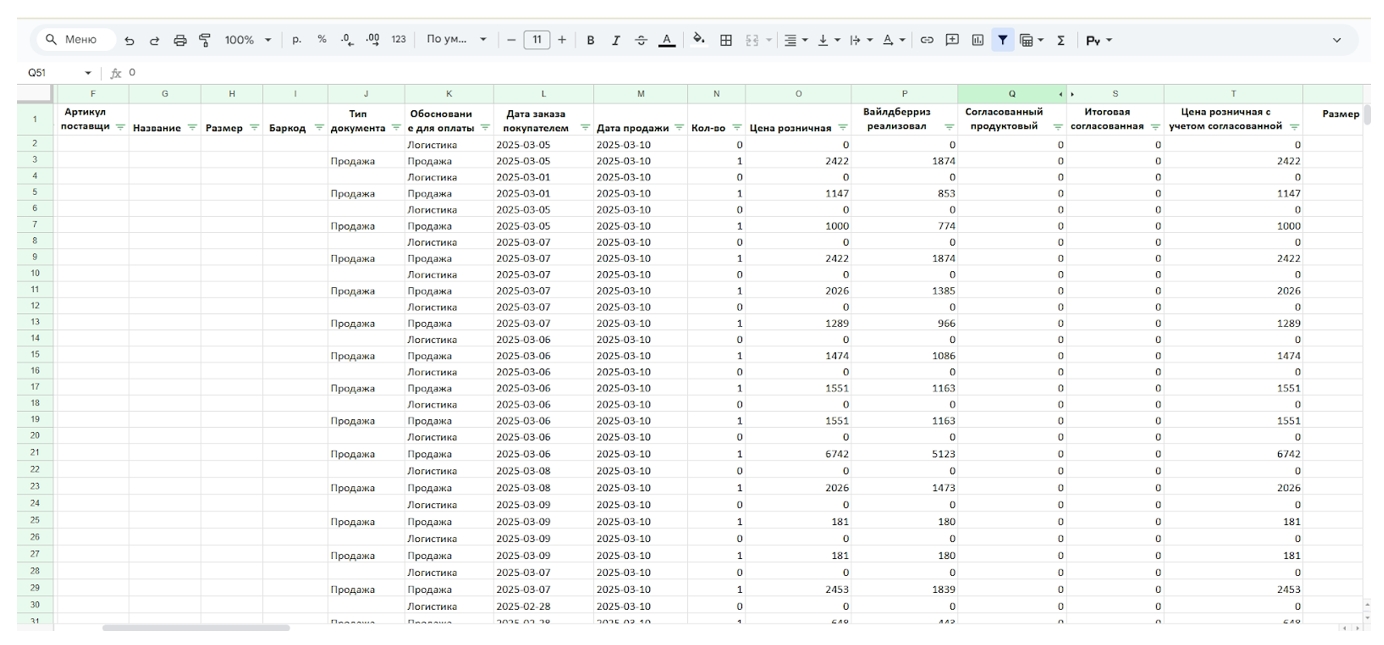Increase font size with plus button
Image resolution: width=1384 pixels, height=645 pixels.
click(x=562, y=40)
